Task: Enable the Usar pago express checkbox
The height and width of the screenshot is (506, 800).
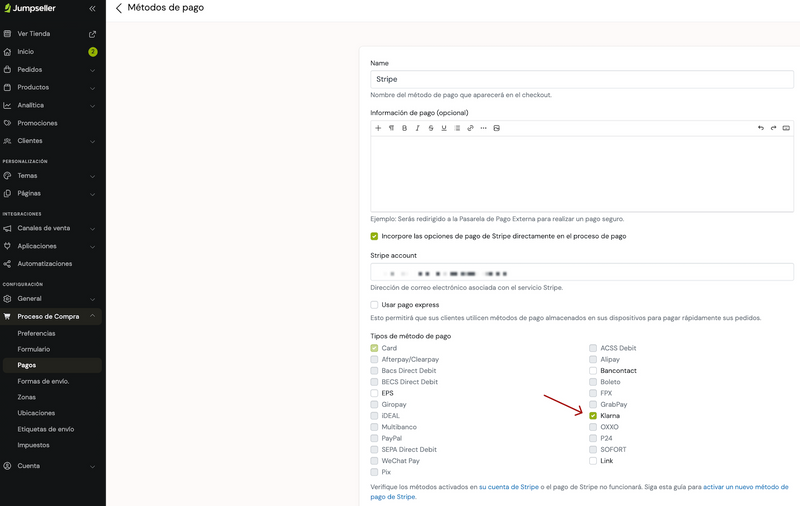Action: (374, 305)
